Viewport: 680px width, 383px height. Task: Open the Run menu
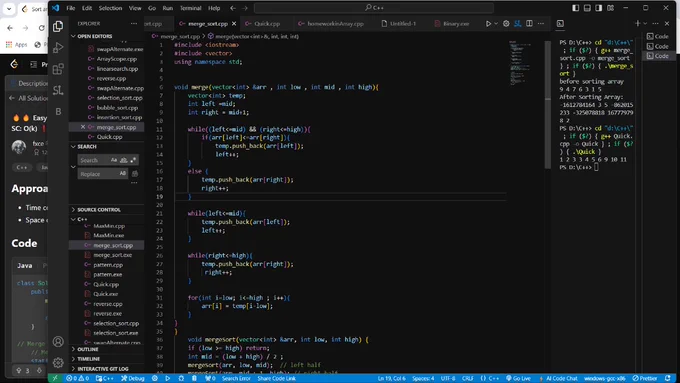tap(167, 8)
